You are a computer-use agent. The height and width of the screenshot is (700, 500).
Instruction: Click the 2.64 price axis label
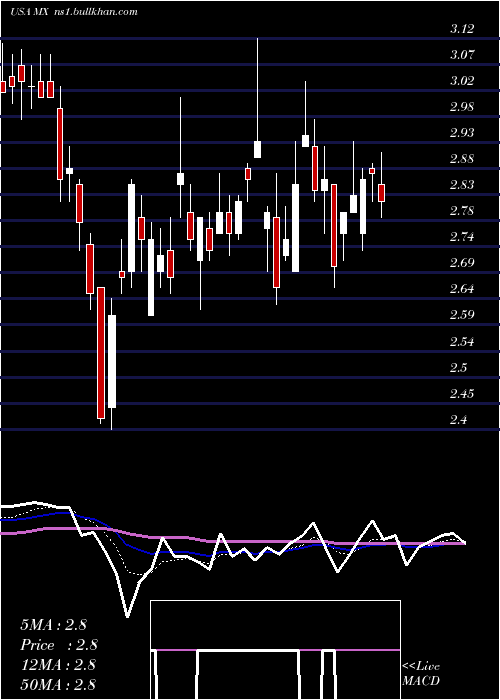point(461,289)
